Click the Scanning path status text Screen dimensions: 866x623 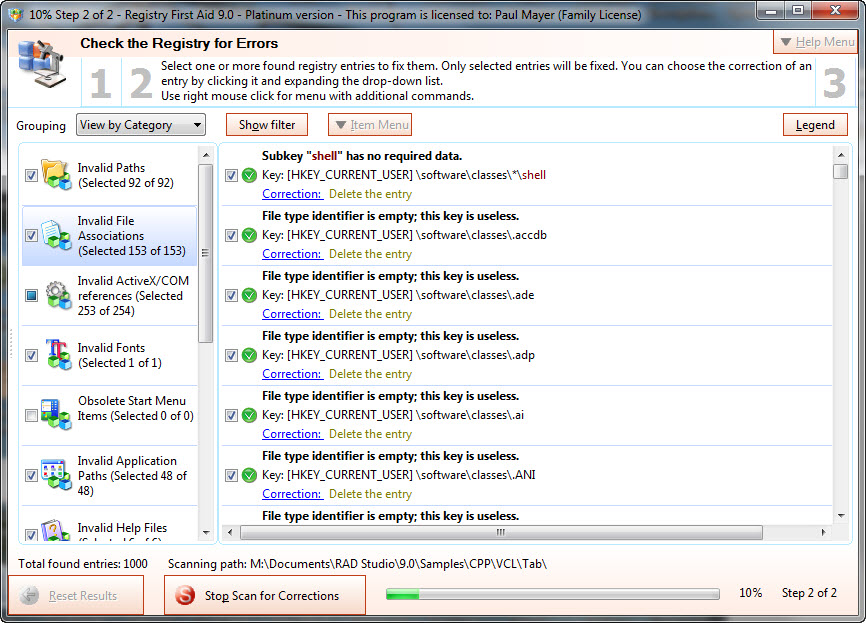(357, 564)
